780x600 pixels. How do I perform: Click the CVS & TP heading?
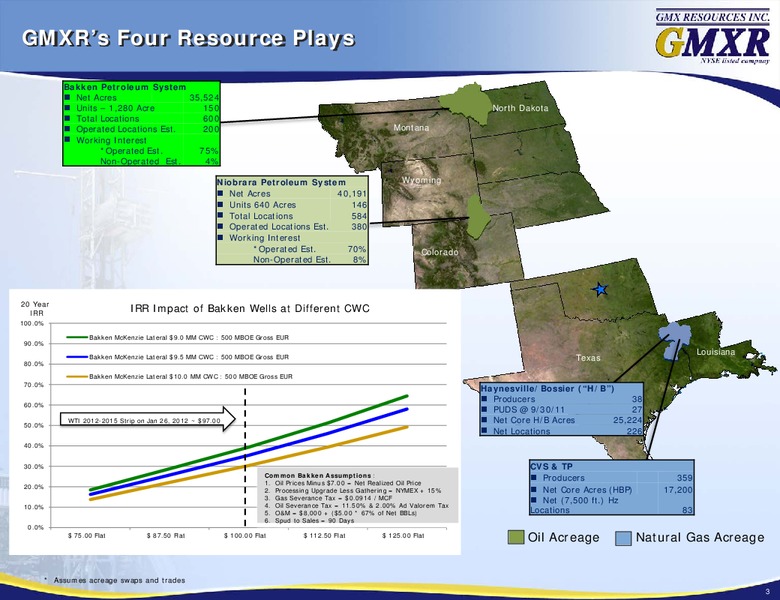point(552,467)
